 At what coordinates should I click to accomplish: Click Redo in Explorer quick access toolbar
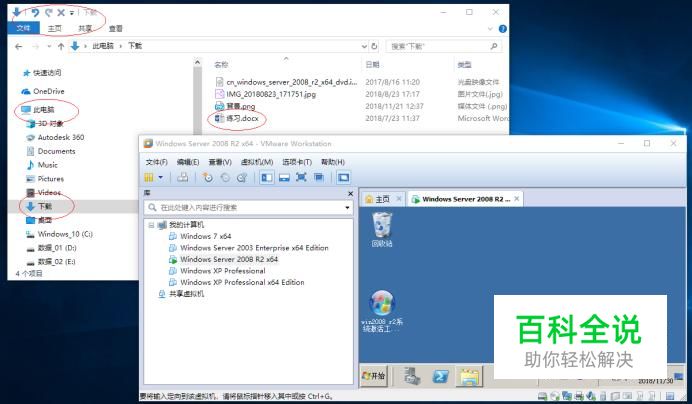48,12
